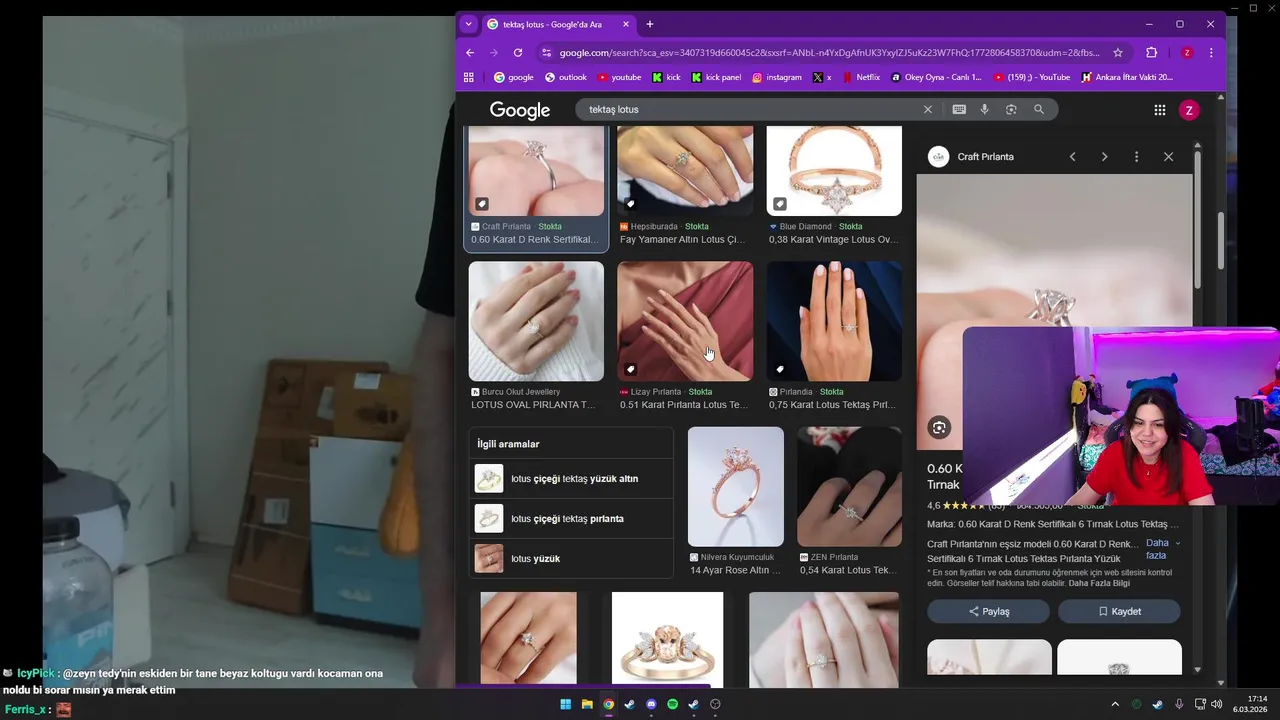The width and height of the screenshot is (1280, 720).
Task: Open the Chrome tab search dropdown
Action: coord(468,24)
